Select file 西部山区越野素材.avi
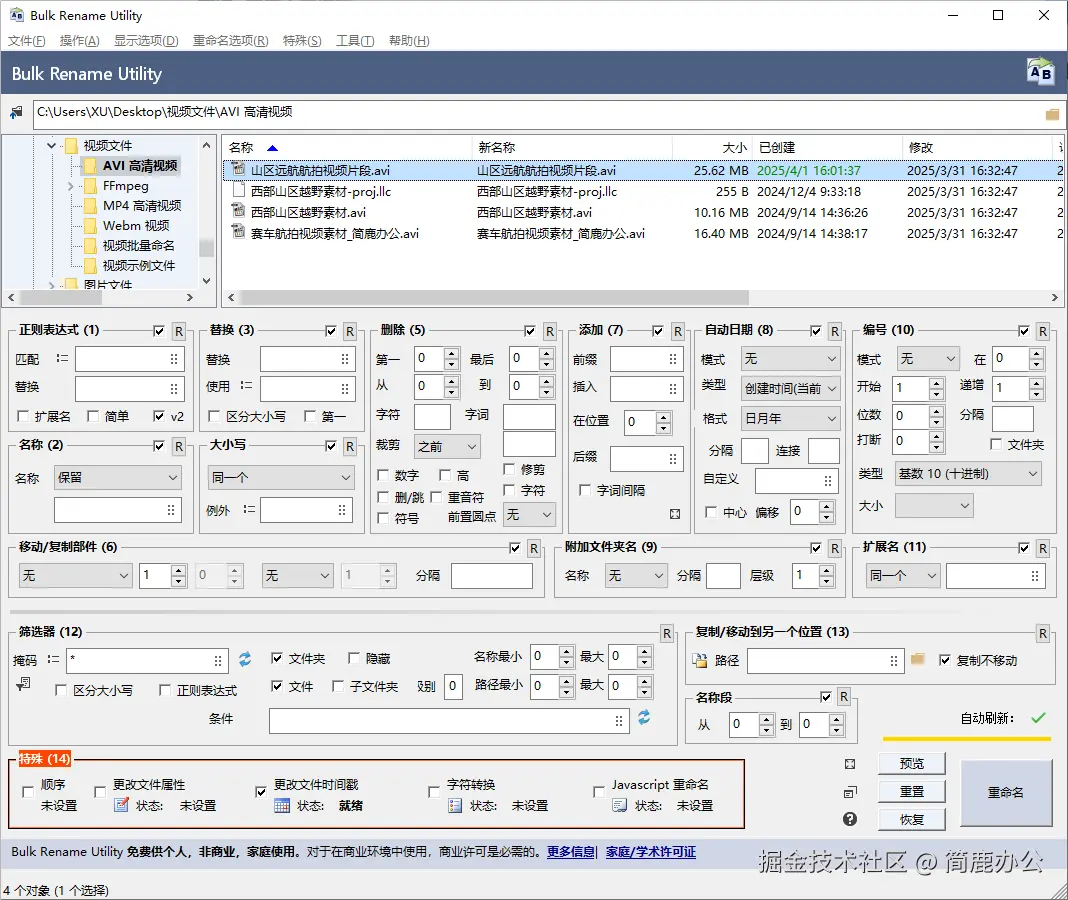Viewport: 1068px width, 900px height. [308, 213]
